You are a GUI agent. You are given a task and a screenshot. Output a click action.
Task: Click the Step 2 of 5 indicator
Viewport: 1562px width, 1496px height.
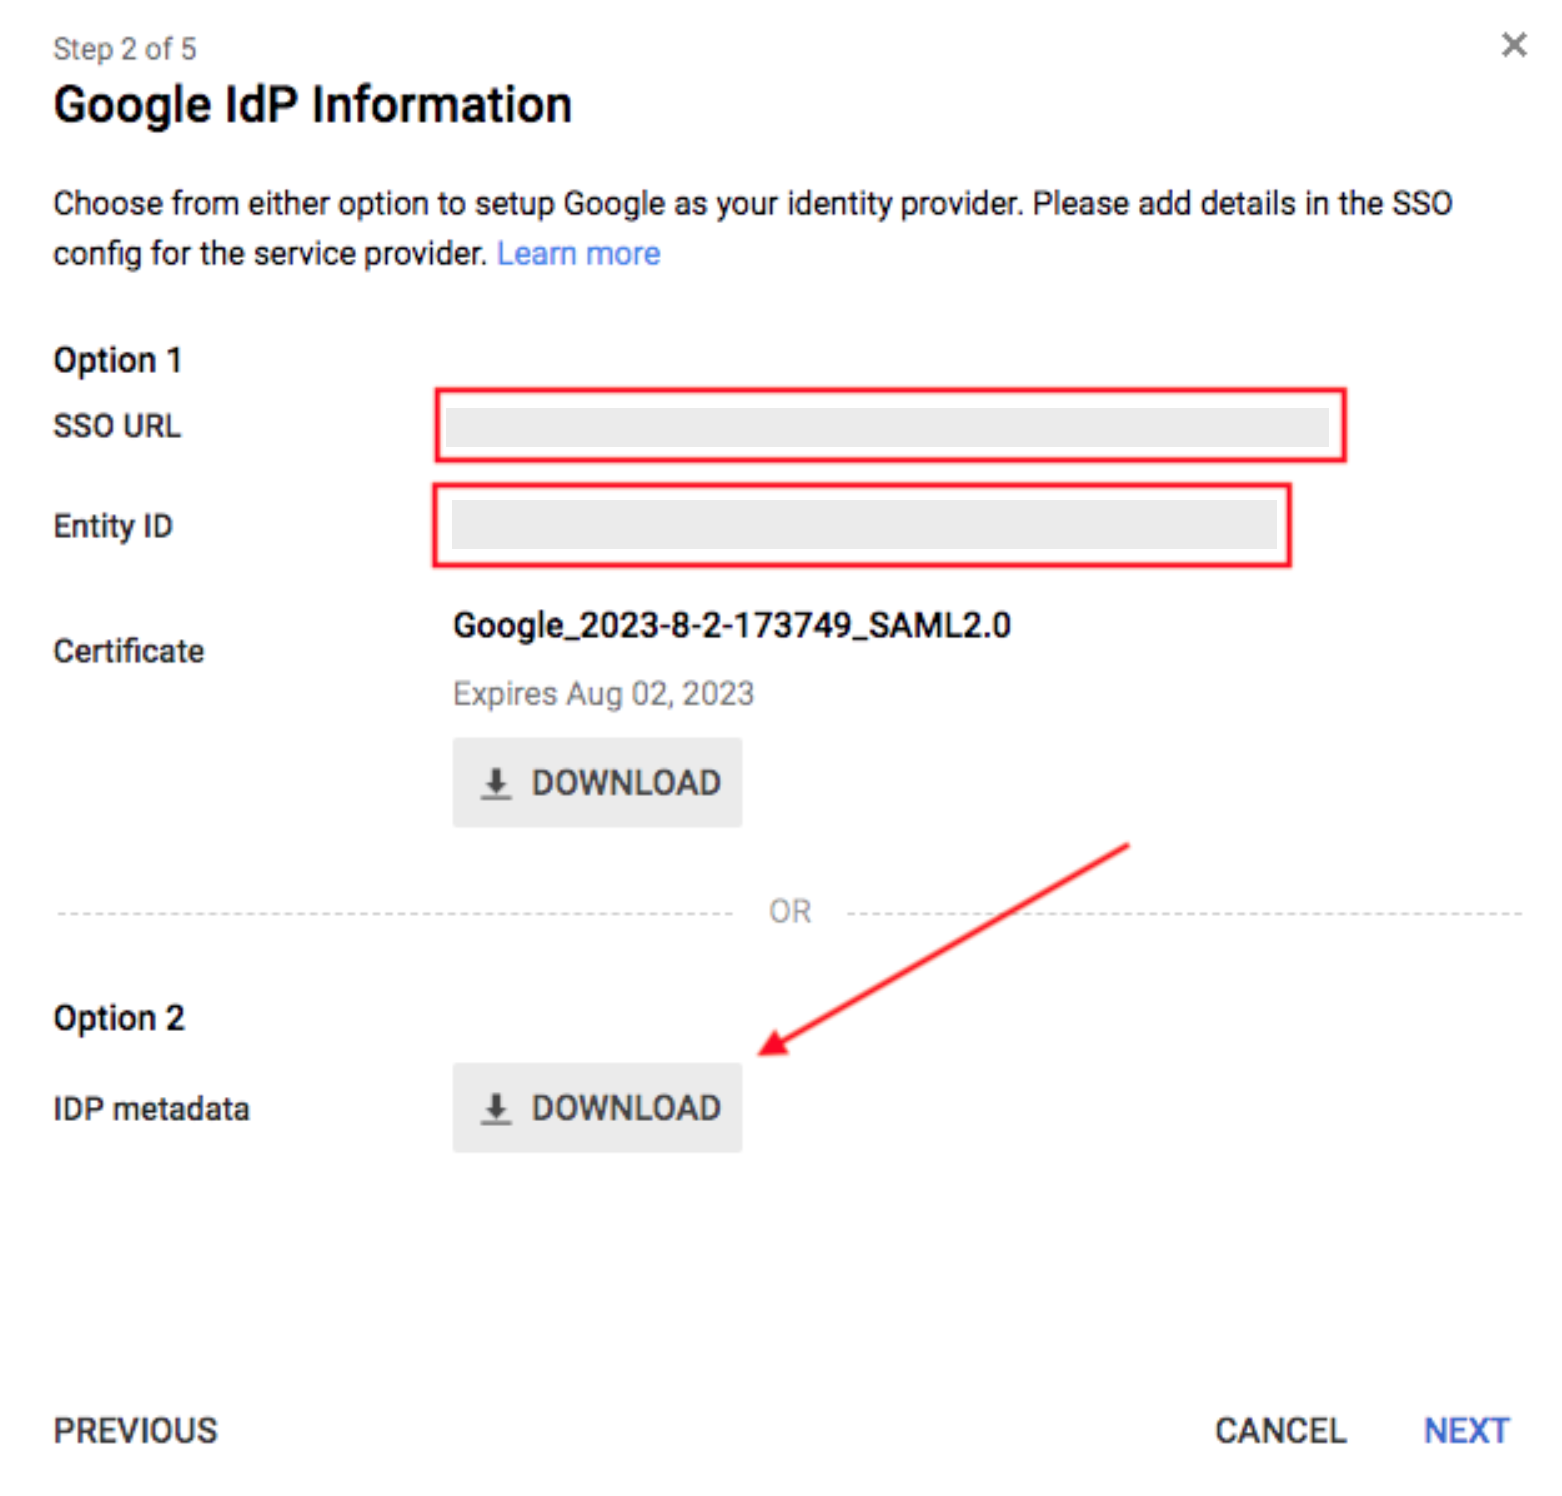point(125,48)
